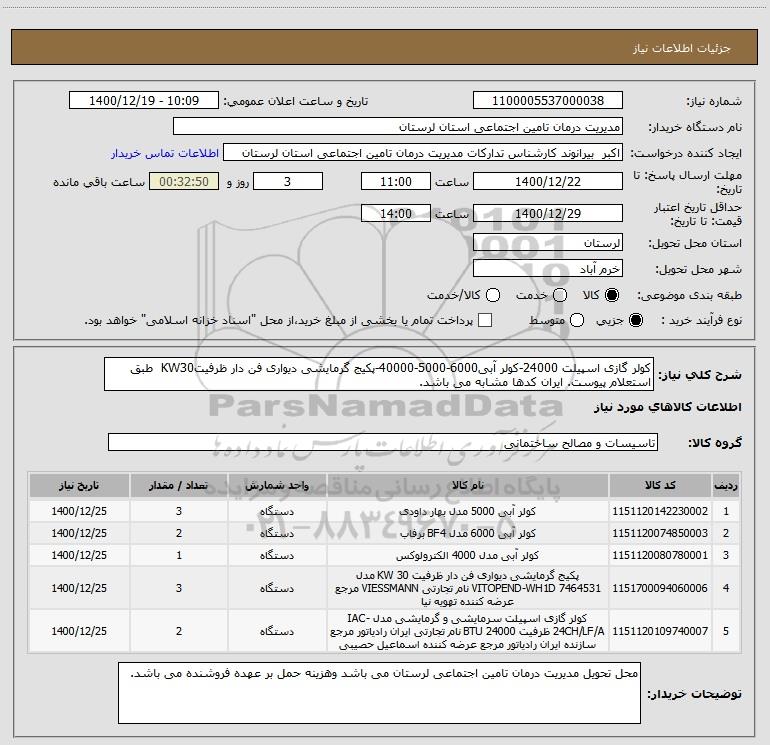Toggle the اسناد خزانه اسلامی payment checkbox
Viewport: 770px width, 745px height.
point(485,321)
